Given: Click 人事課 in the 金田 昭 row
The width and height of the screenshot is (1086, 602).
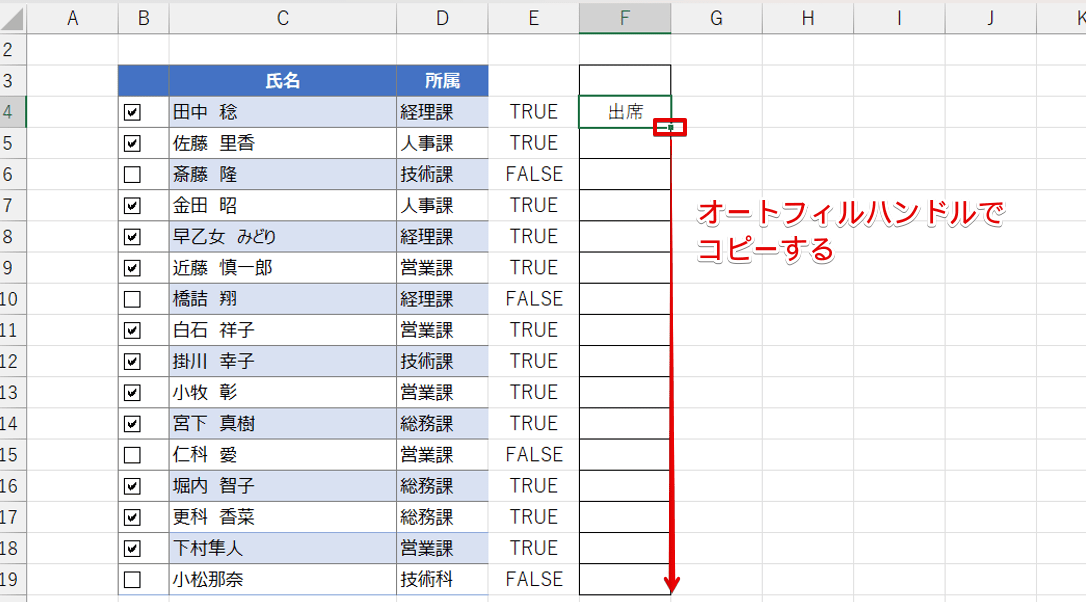Looking at the screenshot, I should 442,206.
